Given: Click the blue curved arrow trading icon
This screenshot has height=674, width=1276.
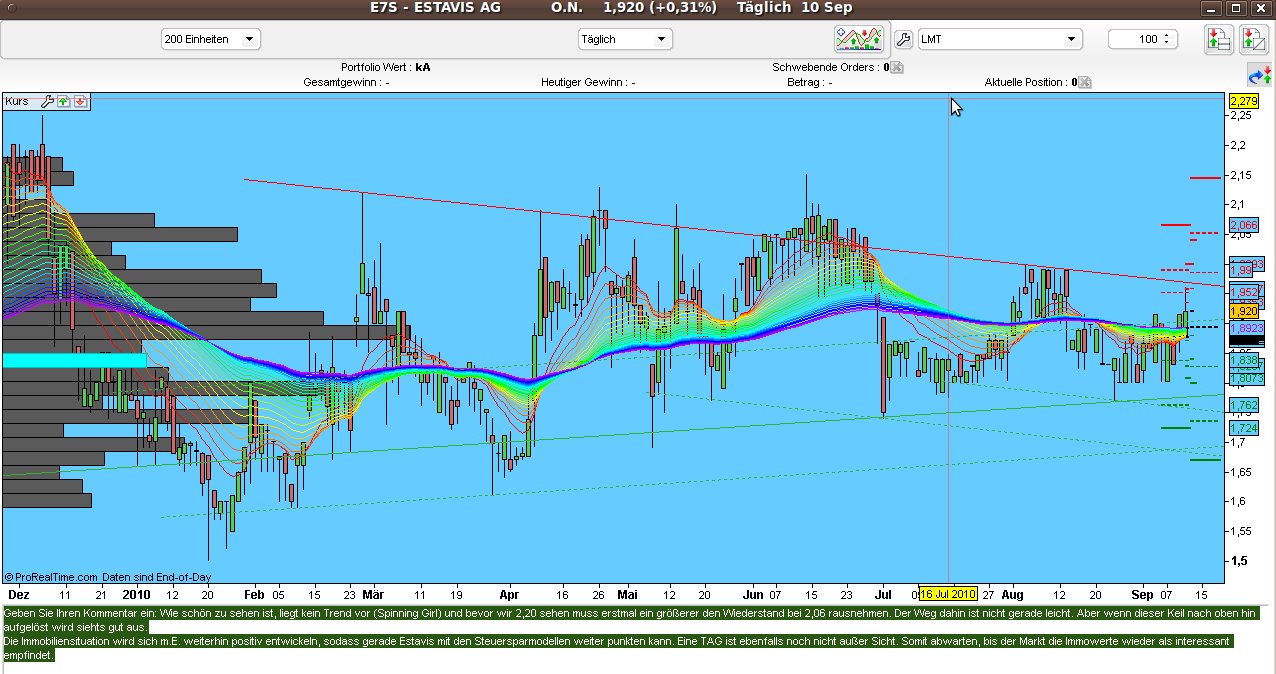Looking at the screenshot, I should coord(1258,75).
